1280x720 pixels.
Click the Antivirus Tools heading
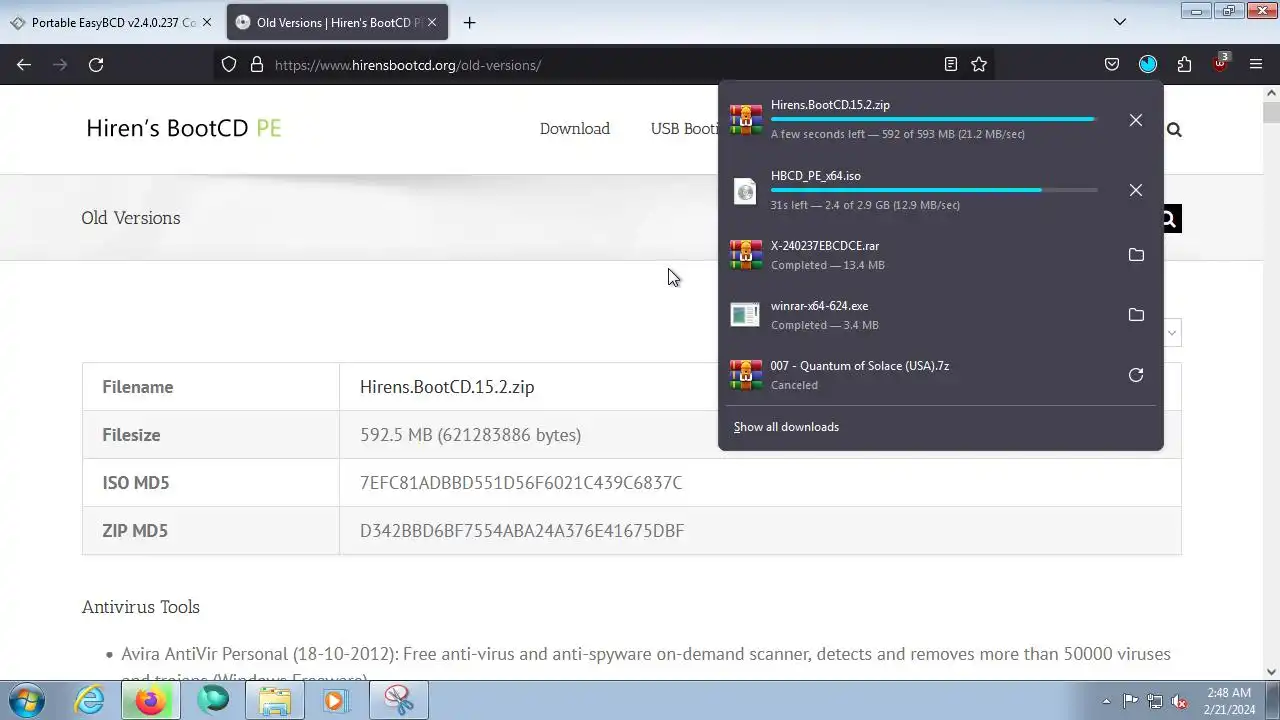coord(141,607)
